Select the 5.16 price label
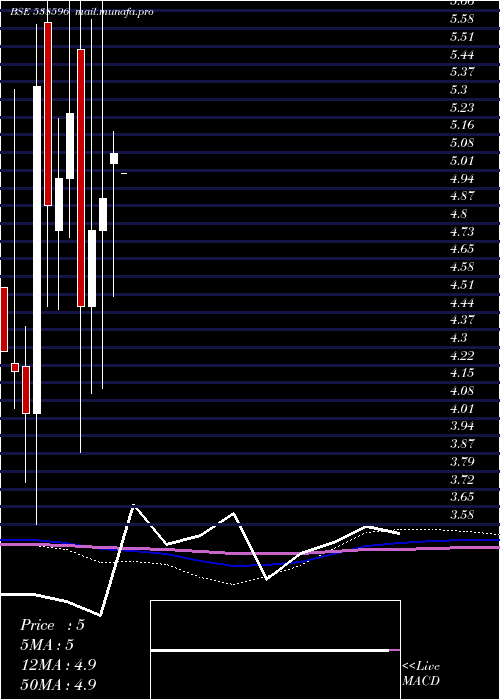 462,125
